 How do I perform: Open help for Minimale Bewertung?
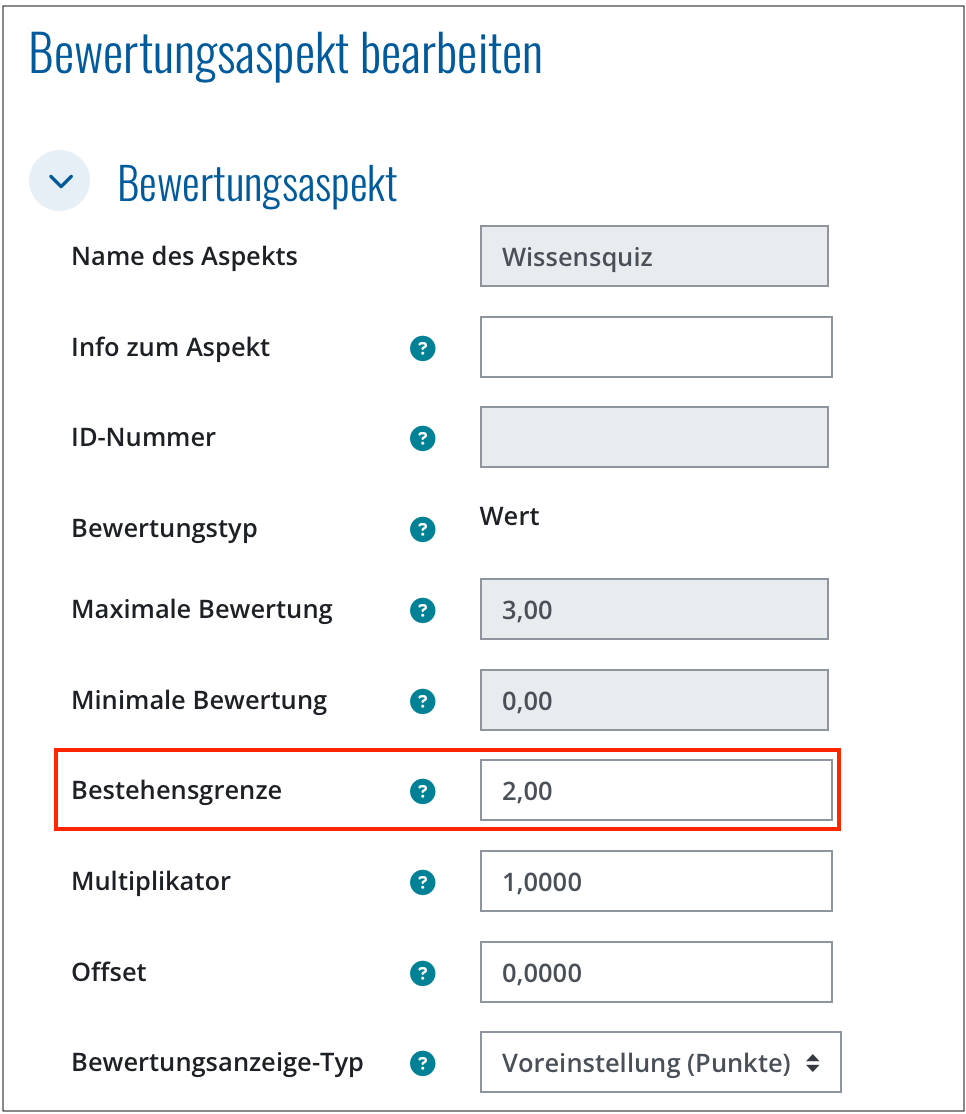click(422, 701)
